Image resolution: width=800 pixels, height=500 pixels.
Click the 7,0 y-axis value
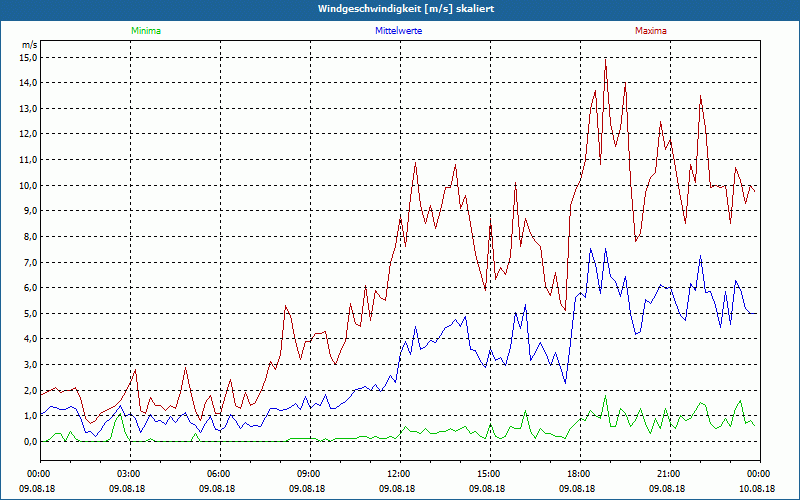pos(30,262)
